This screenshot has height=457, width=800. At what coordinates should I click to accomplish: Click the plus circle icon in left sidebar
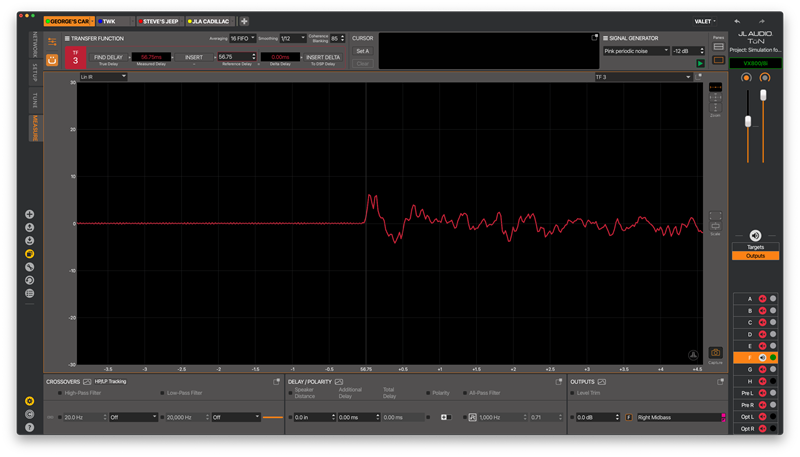(x=30, y=214)
